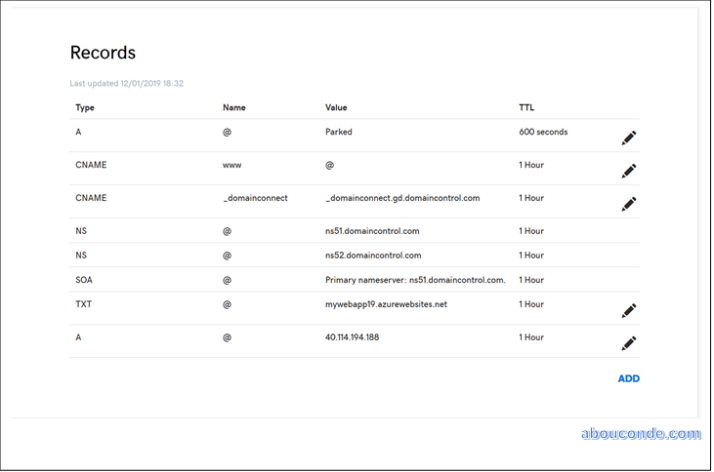Click the TTL column header
This screenshot has height=472, width=714.
pyautogui.click(x=527, y=107)
